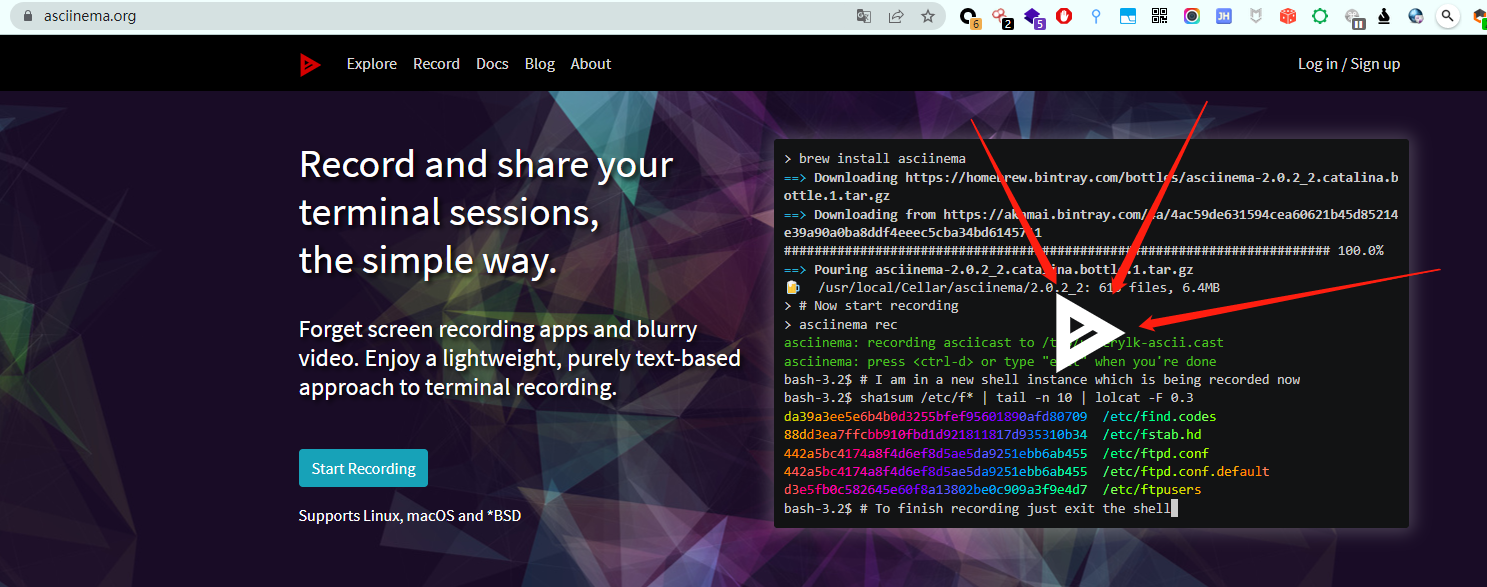Click 'Supports Linux, macOS and *BSD' text

point(410,516)
